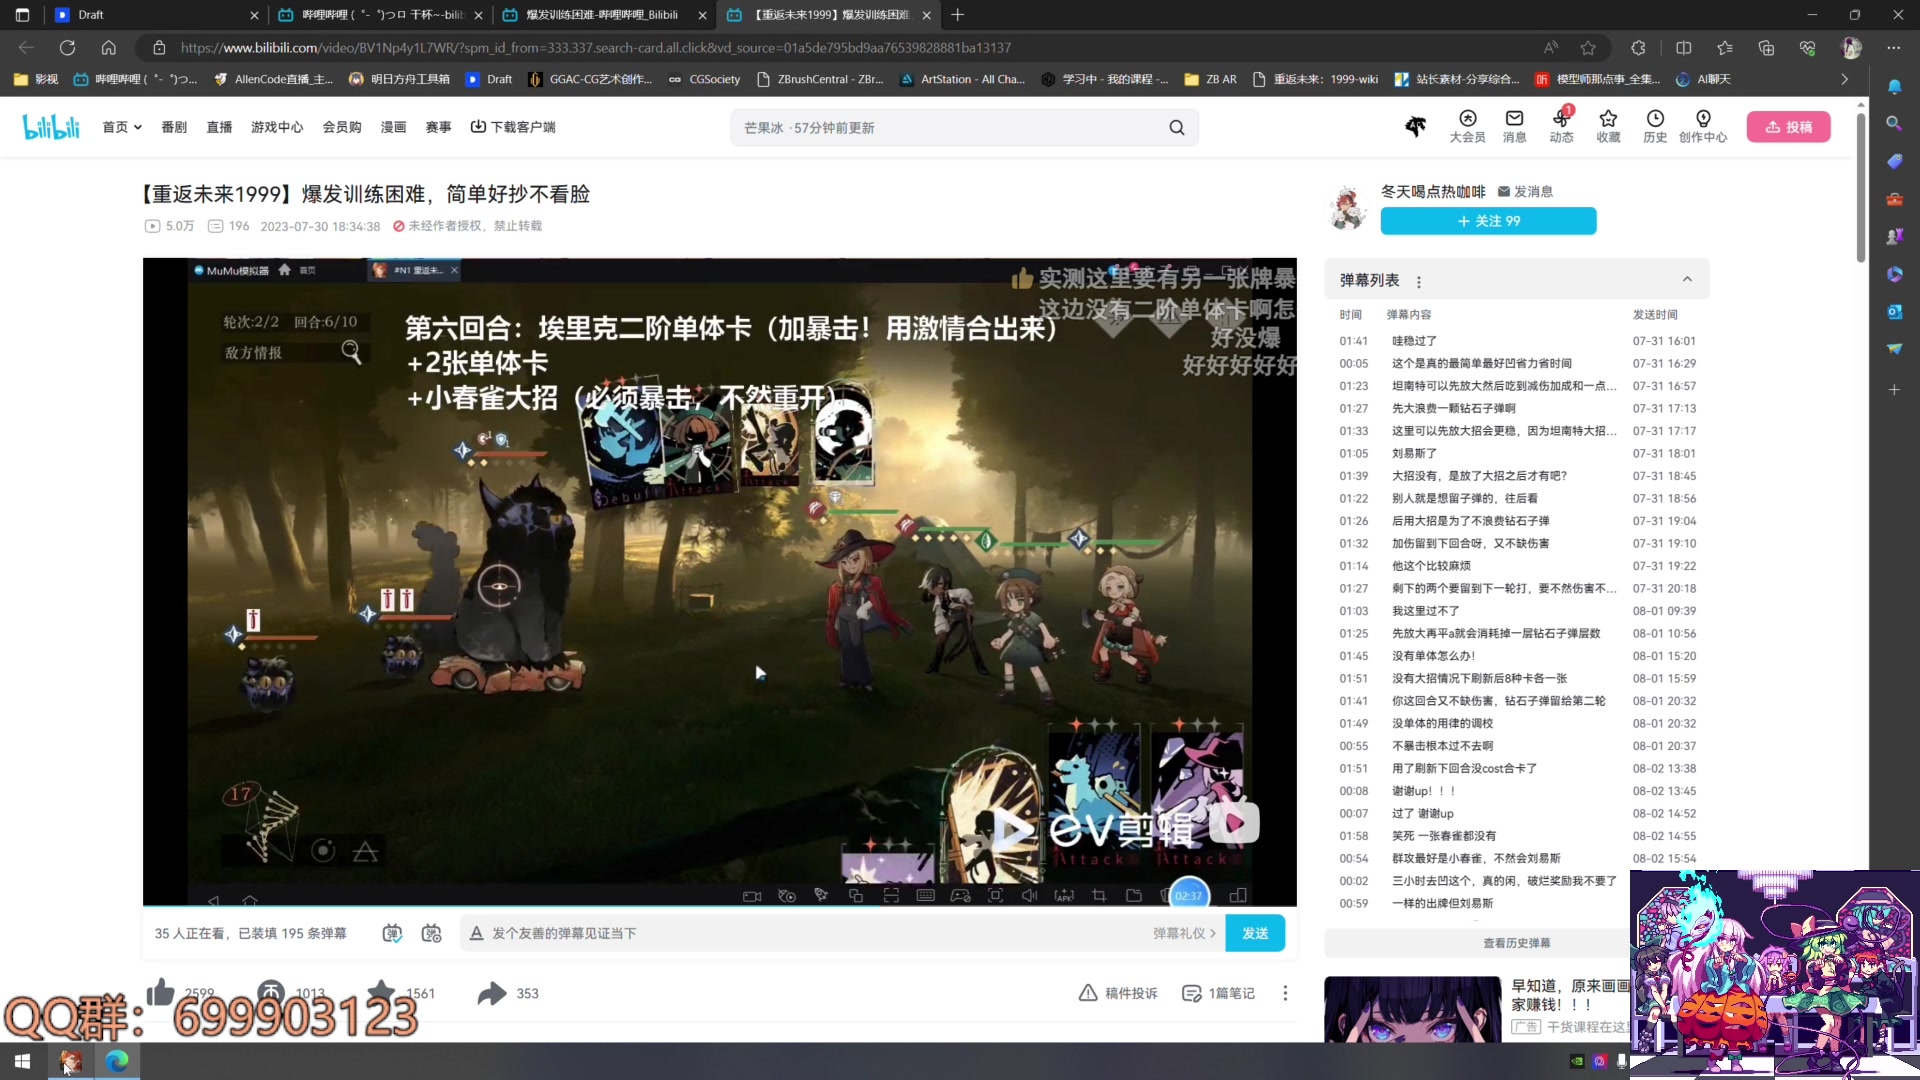
Task: Open browser extensions icon
Action: pyautogui.click(x=1638, y=47)
